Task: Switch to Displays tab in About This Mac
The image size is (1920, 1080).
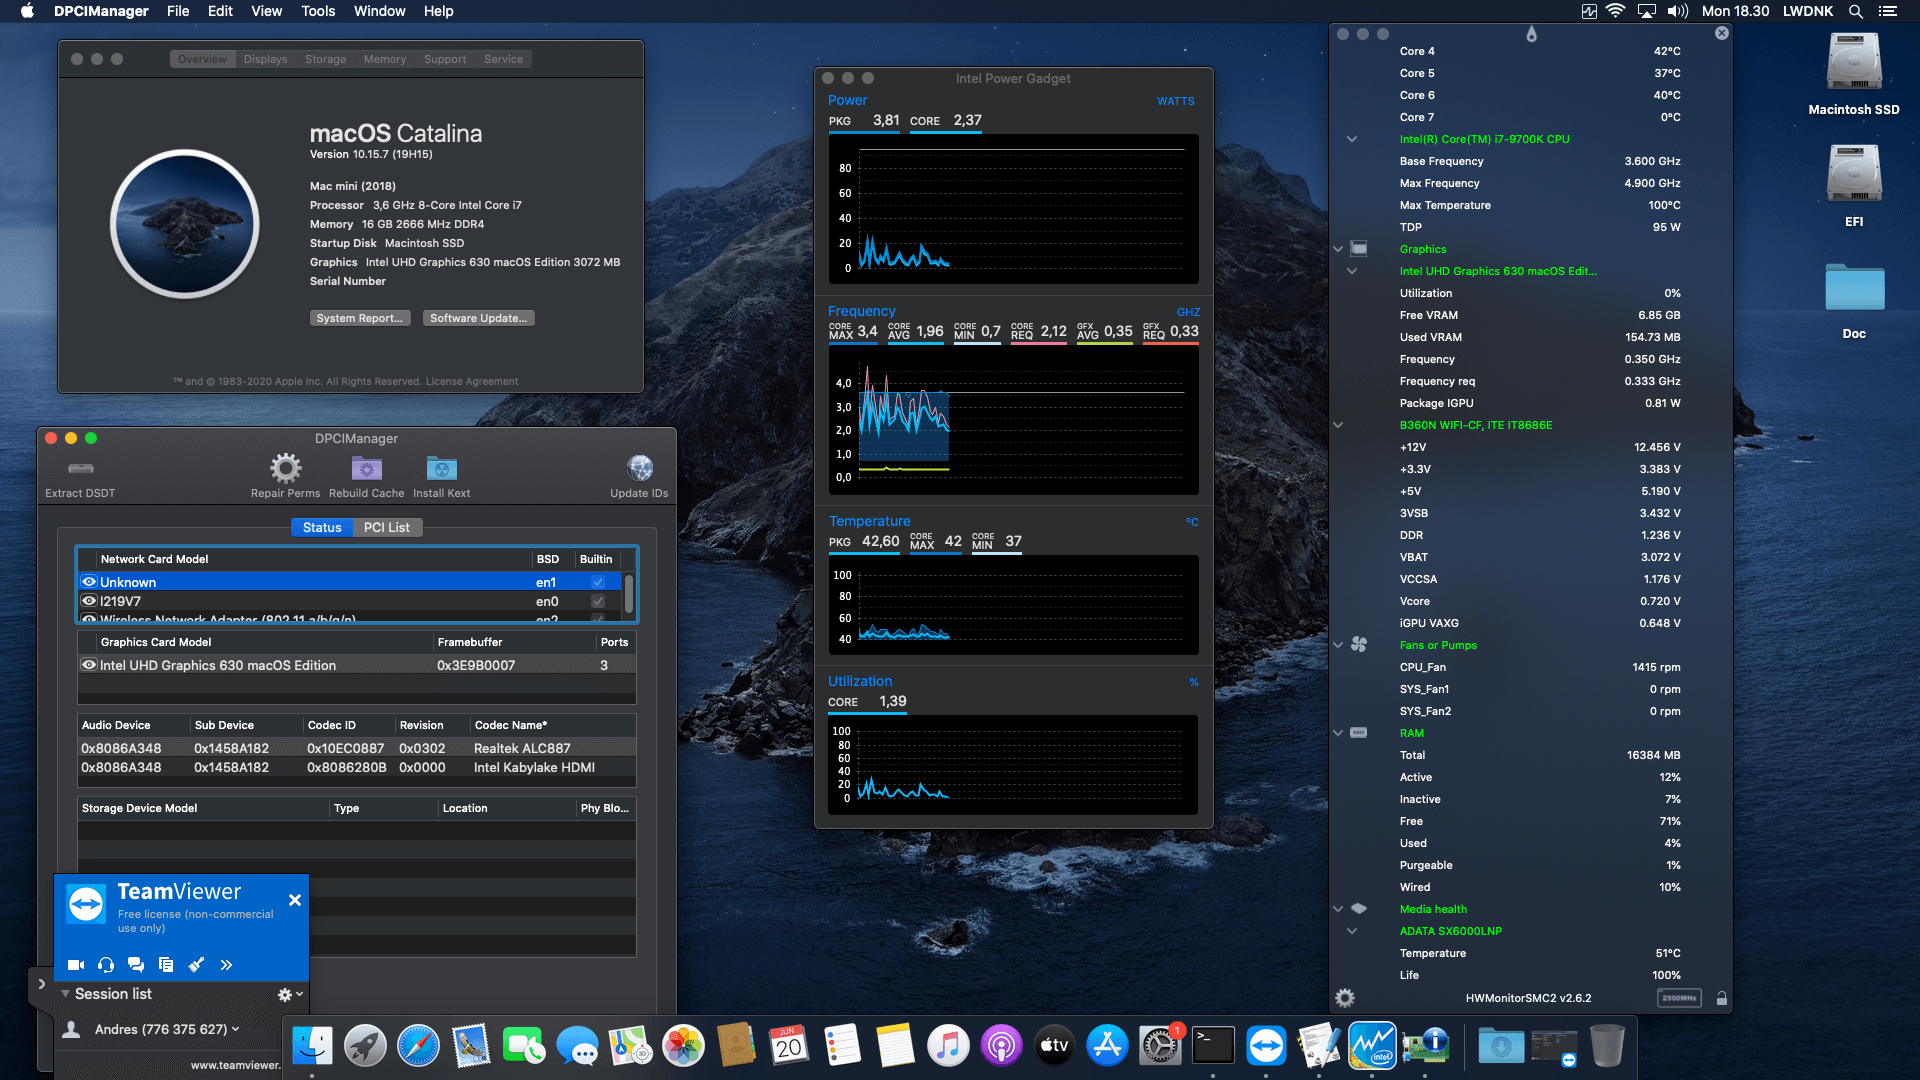Action: 265,59
